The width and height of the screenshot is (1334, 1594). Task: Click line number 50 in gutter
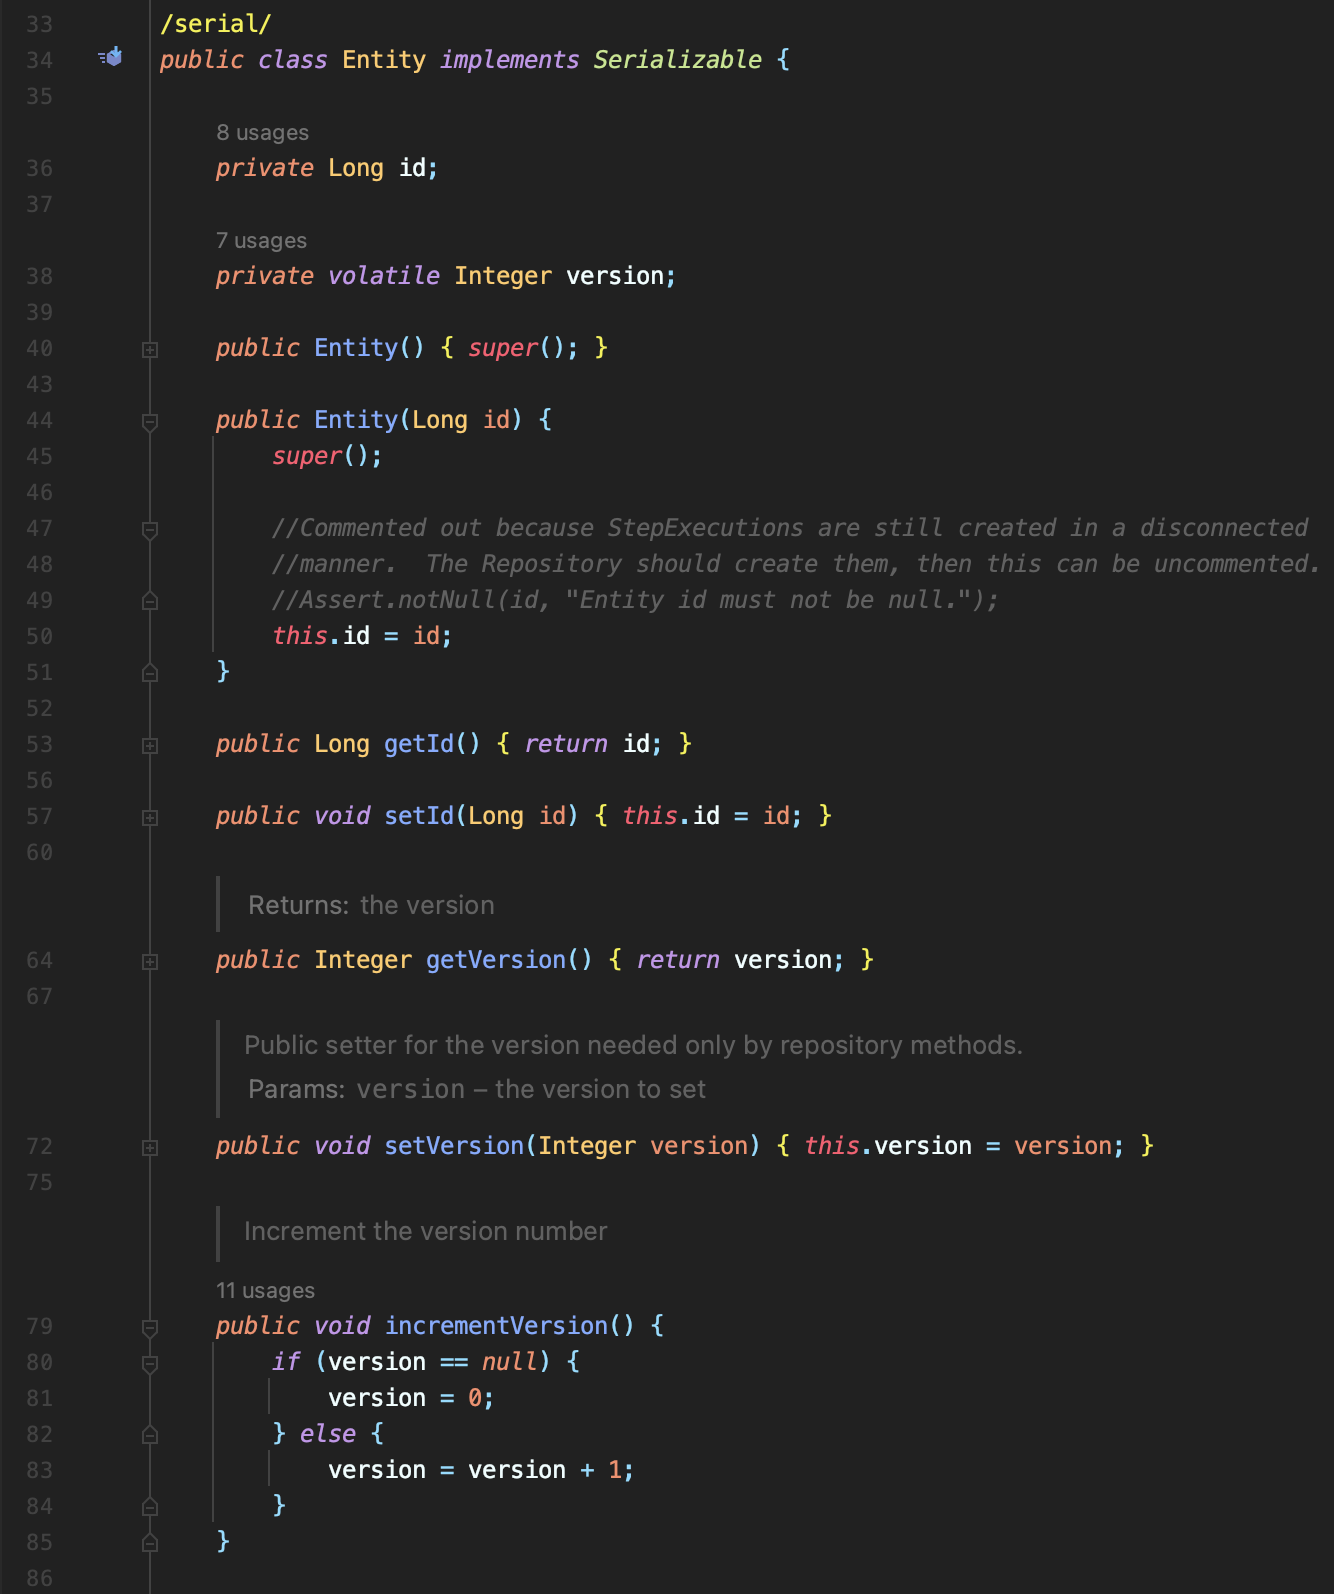pyautogui.click(x=39, y=636)
